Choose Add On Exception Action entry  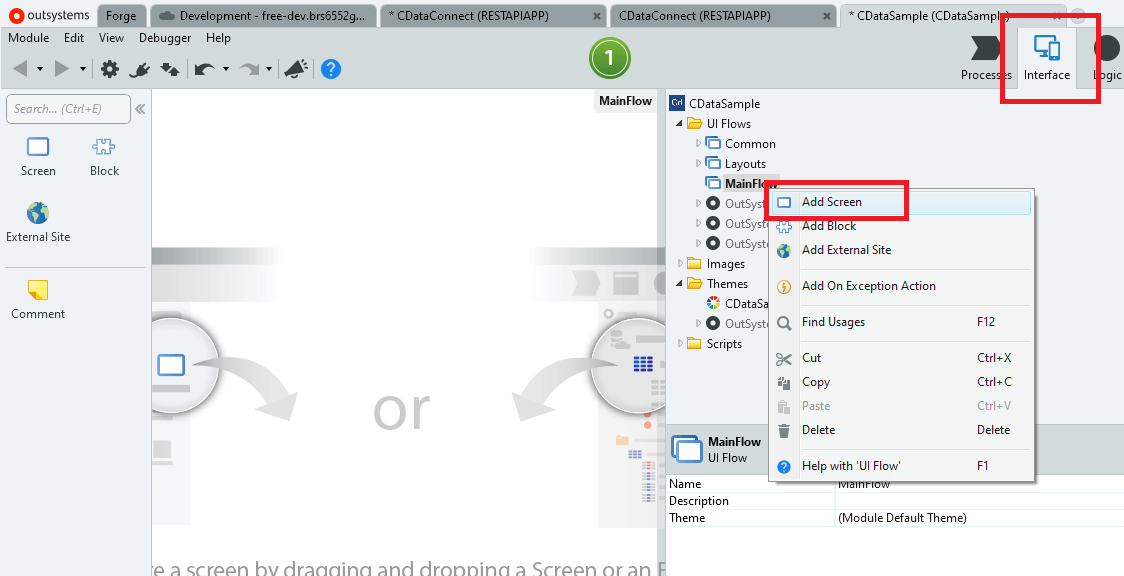point(901,286)
